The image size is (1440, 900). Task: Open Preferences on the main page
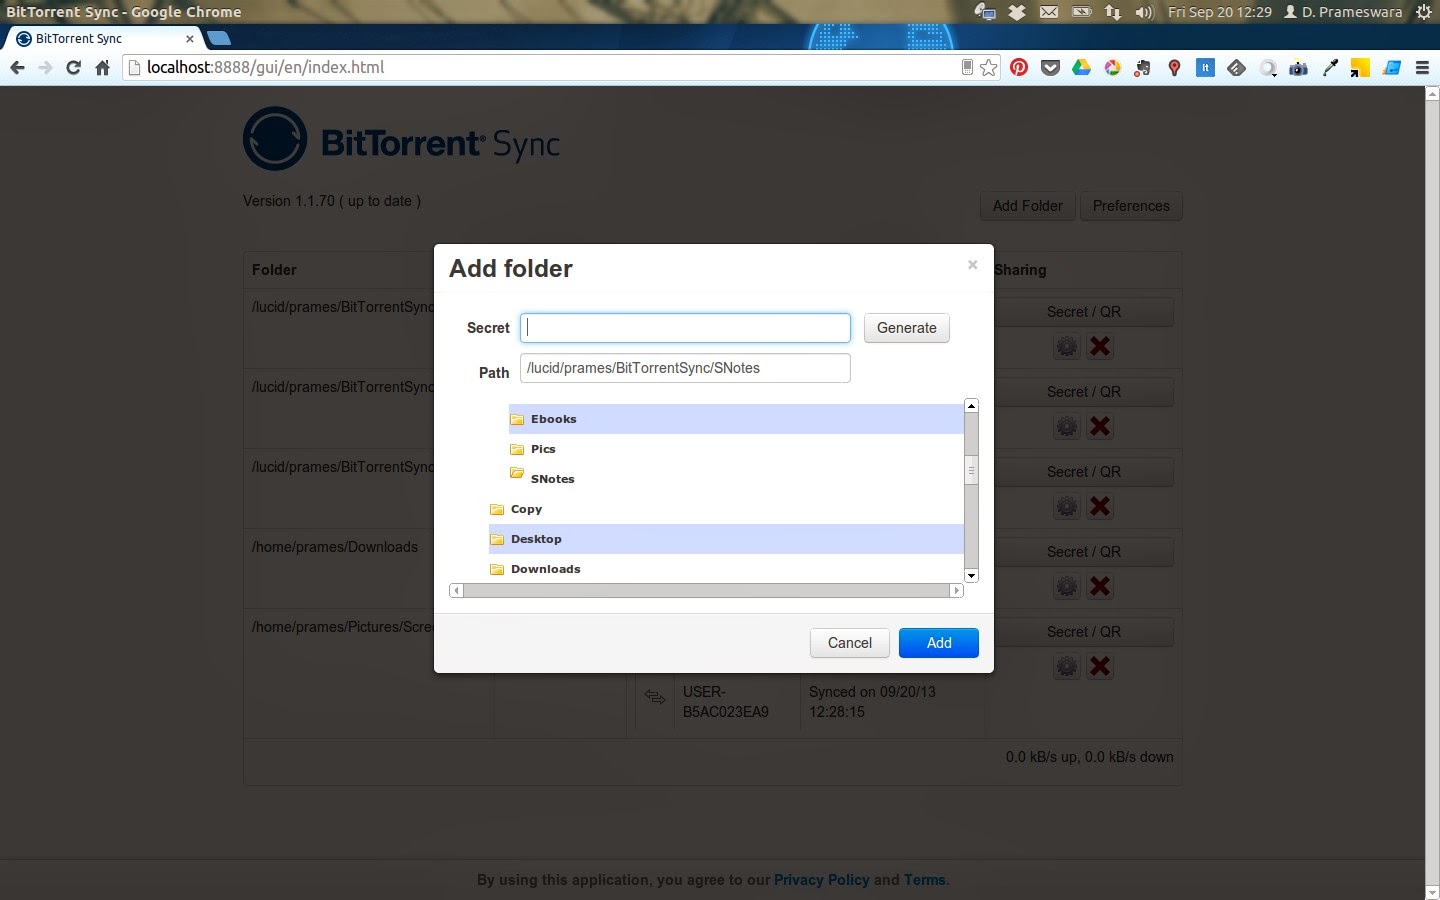(1131, 206)
